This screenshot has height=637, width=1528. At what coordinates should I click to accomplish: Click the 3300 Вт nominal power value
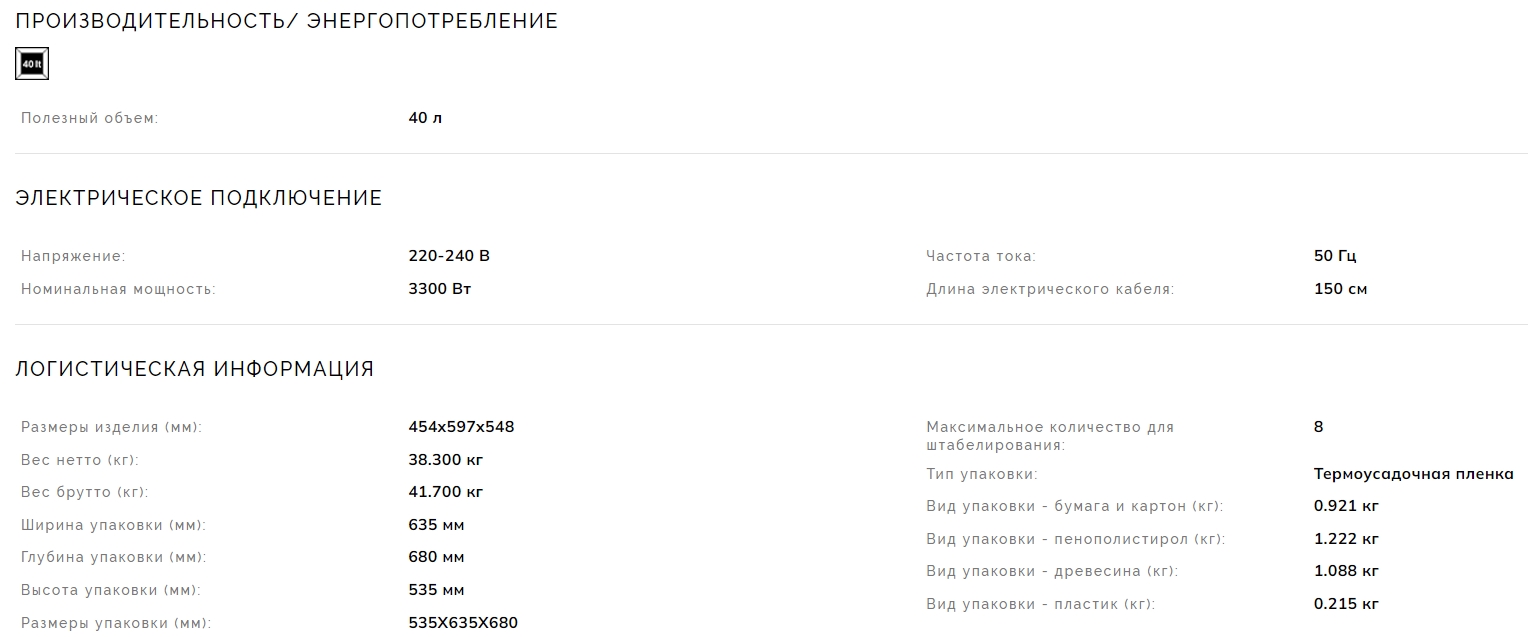point(440,289)
